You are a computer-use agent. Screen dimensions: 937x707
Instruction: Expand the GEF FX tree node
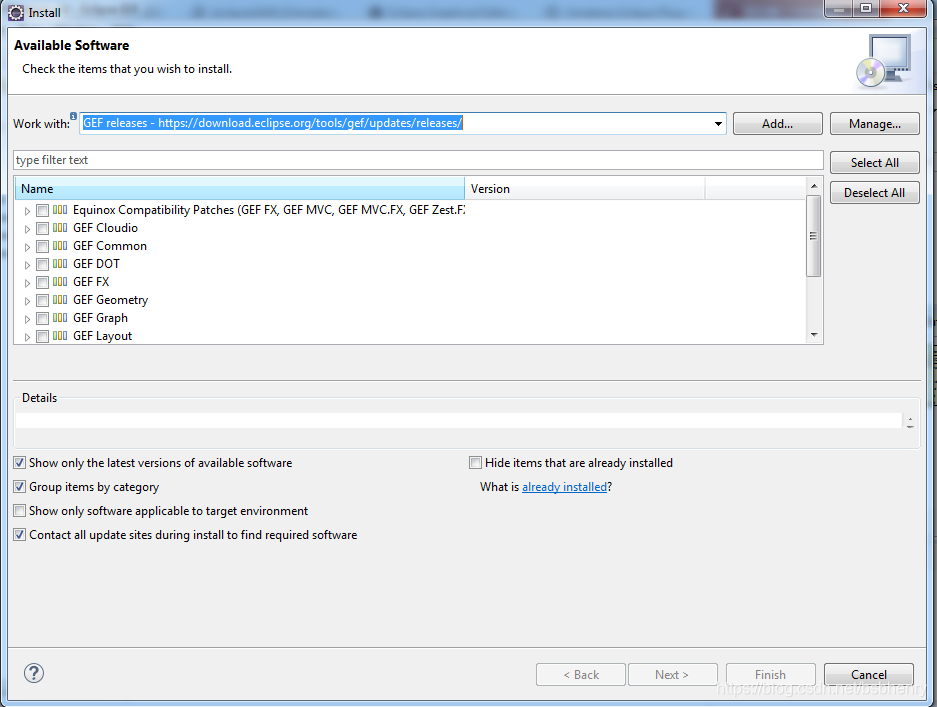pos(27,283)
